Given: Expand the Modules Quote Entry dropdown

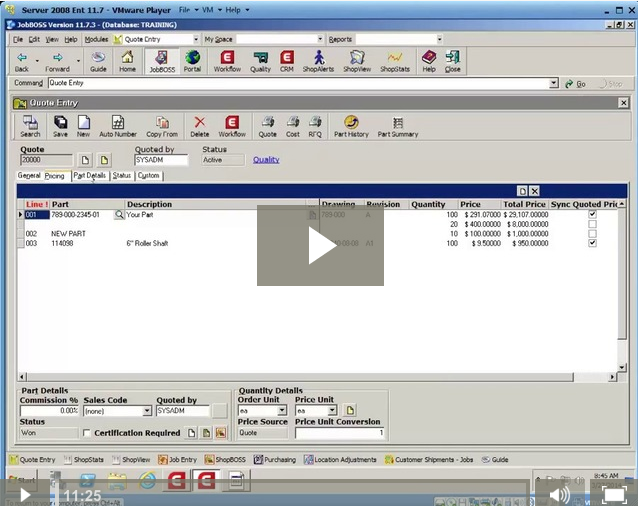Looking at the screenshot, I should 196,39.
